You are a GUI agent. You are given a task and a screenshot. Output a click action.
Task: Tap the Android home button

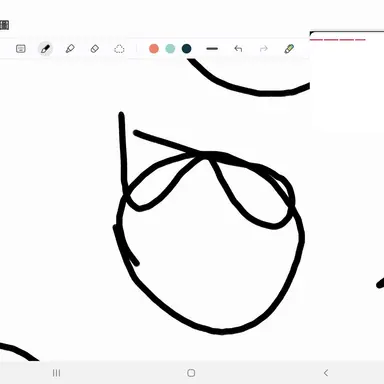tap(191, 373)
